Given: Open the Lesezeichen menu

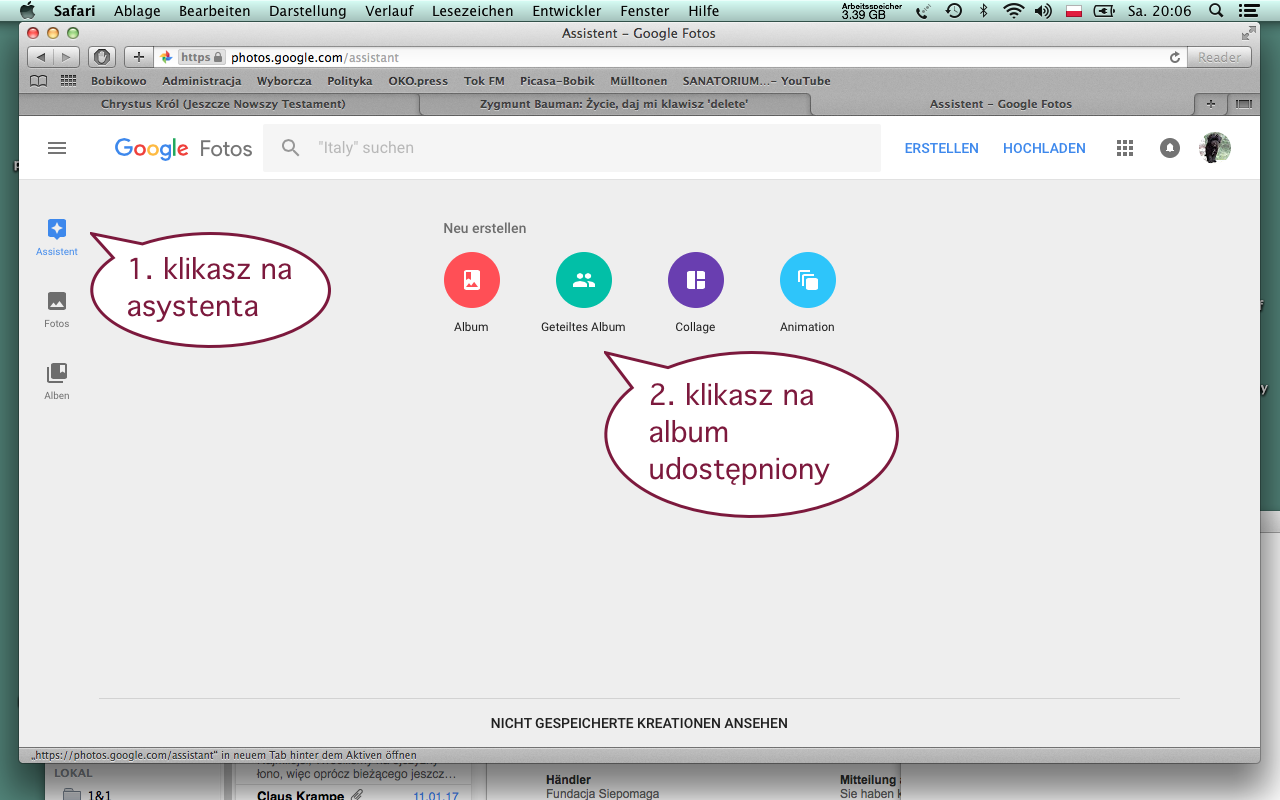Looking at the screenshot, I should (x=472, y=11).
